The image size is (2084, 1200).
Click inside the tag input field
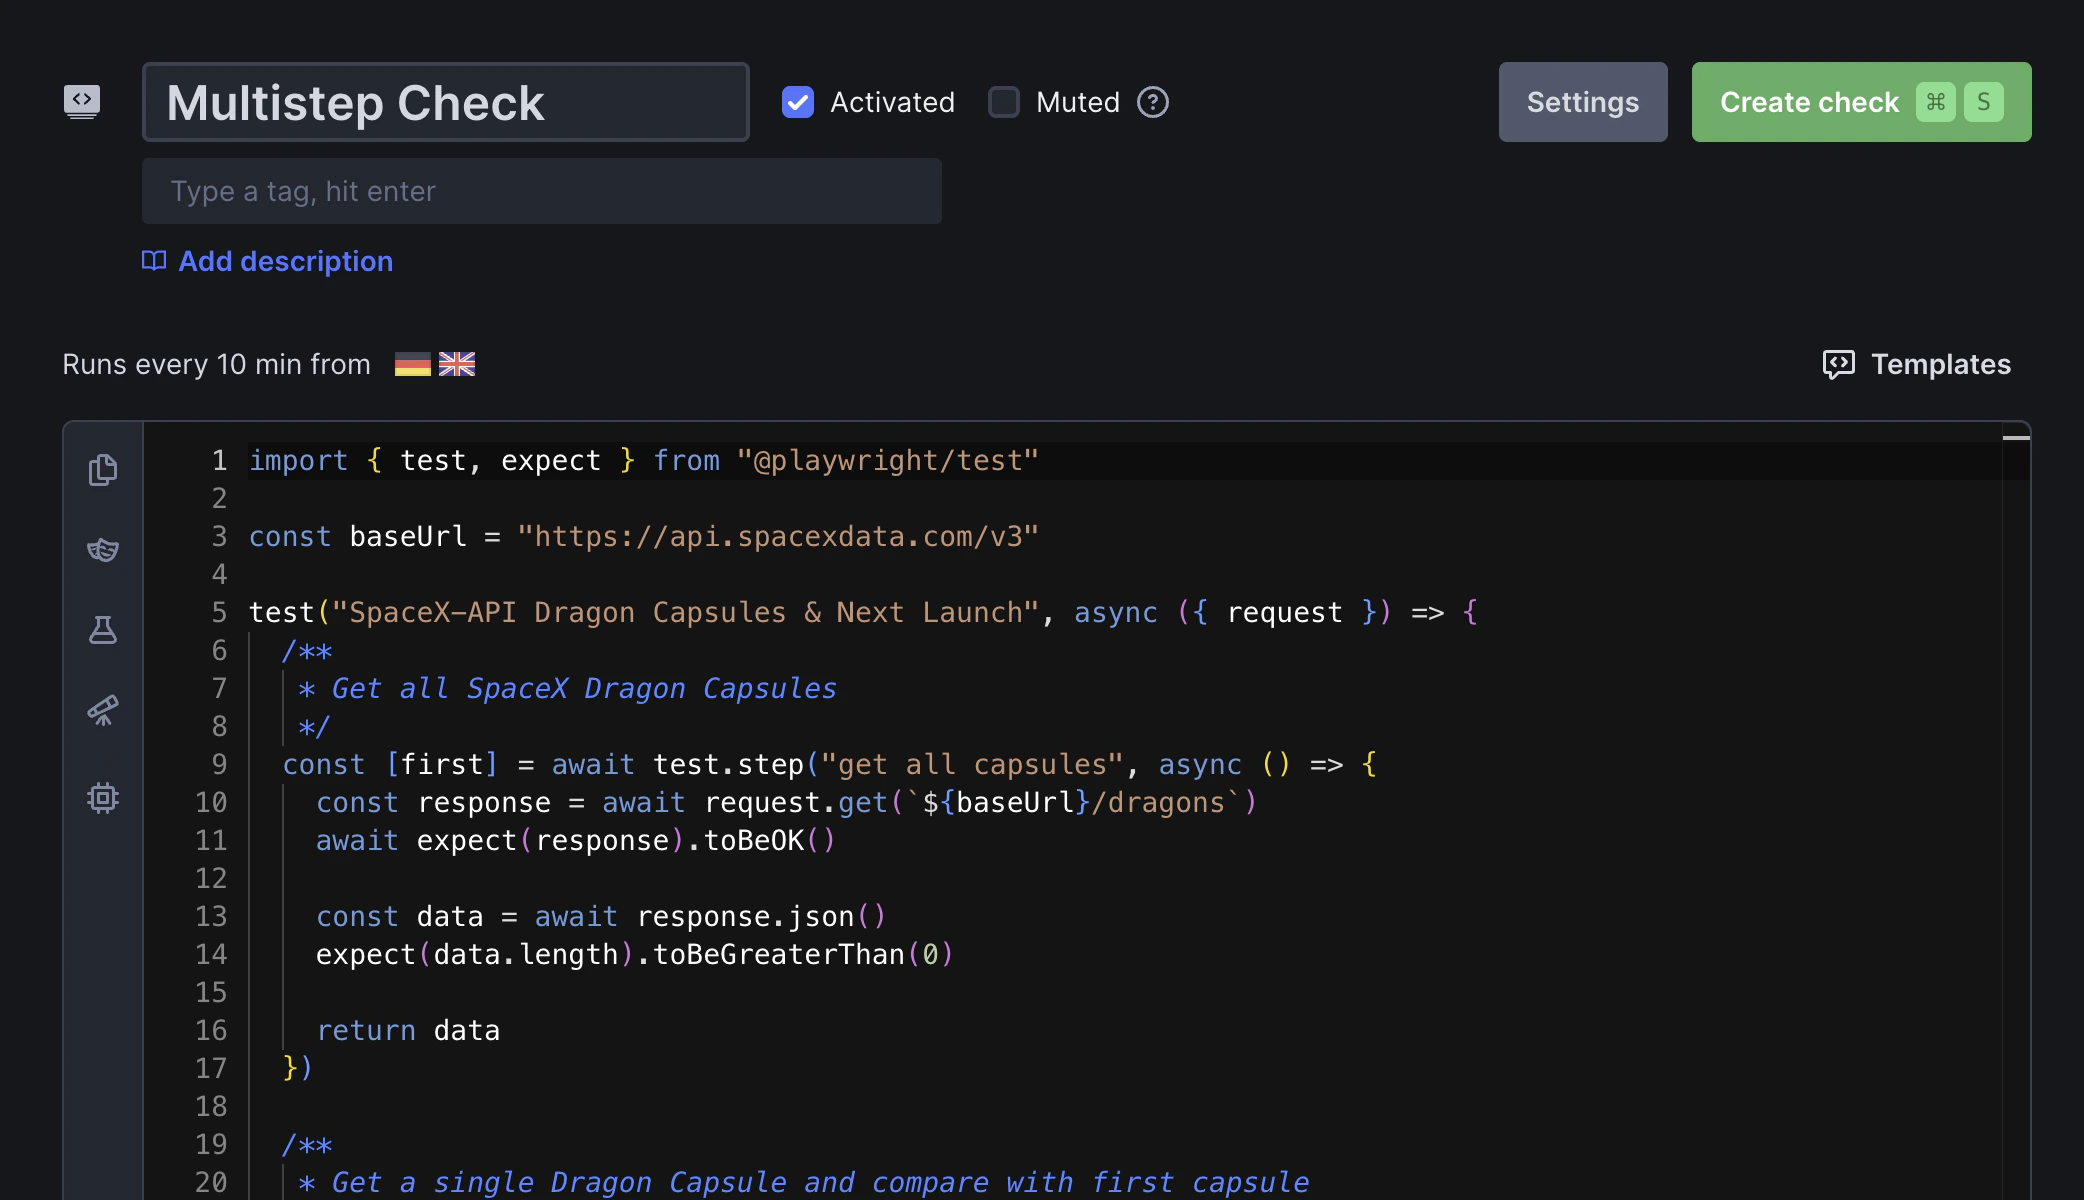pyautogui.click(x=541, y=191)
